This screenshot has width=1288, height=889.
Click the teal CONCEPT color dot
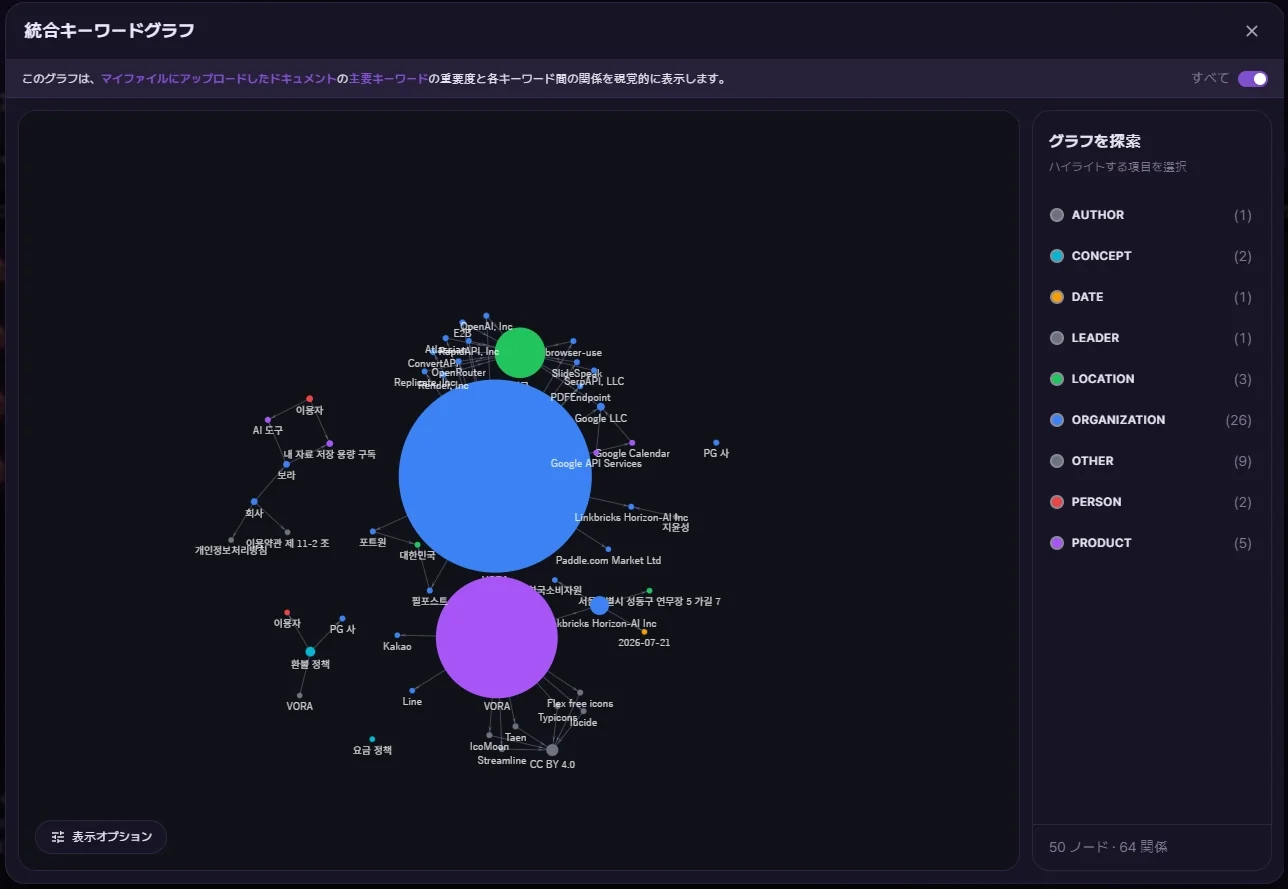point(1057,256)
